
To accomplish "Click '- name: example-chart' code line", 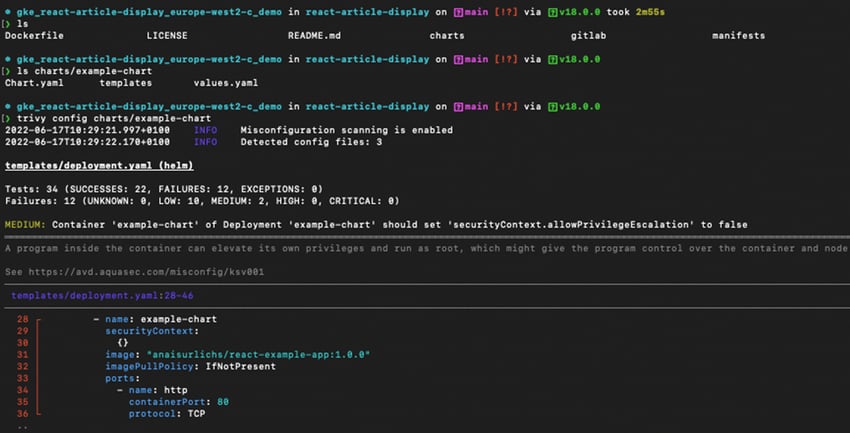I will [155, 320].
